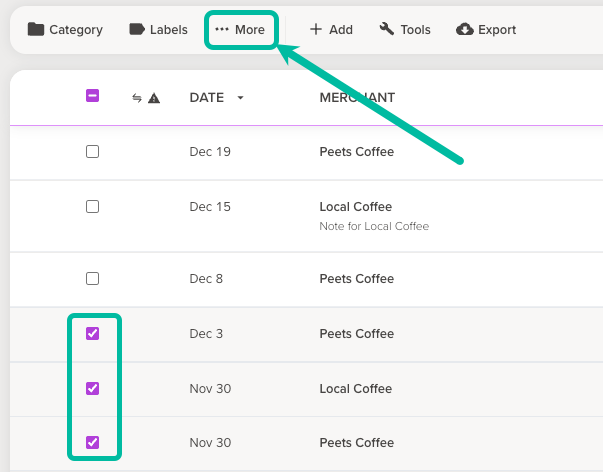Viewport: 603px width, 472px height.
Task: Open Local Coffee merchant on Dec 15
Action: [x=356, y=207]
